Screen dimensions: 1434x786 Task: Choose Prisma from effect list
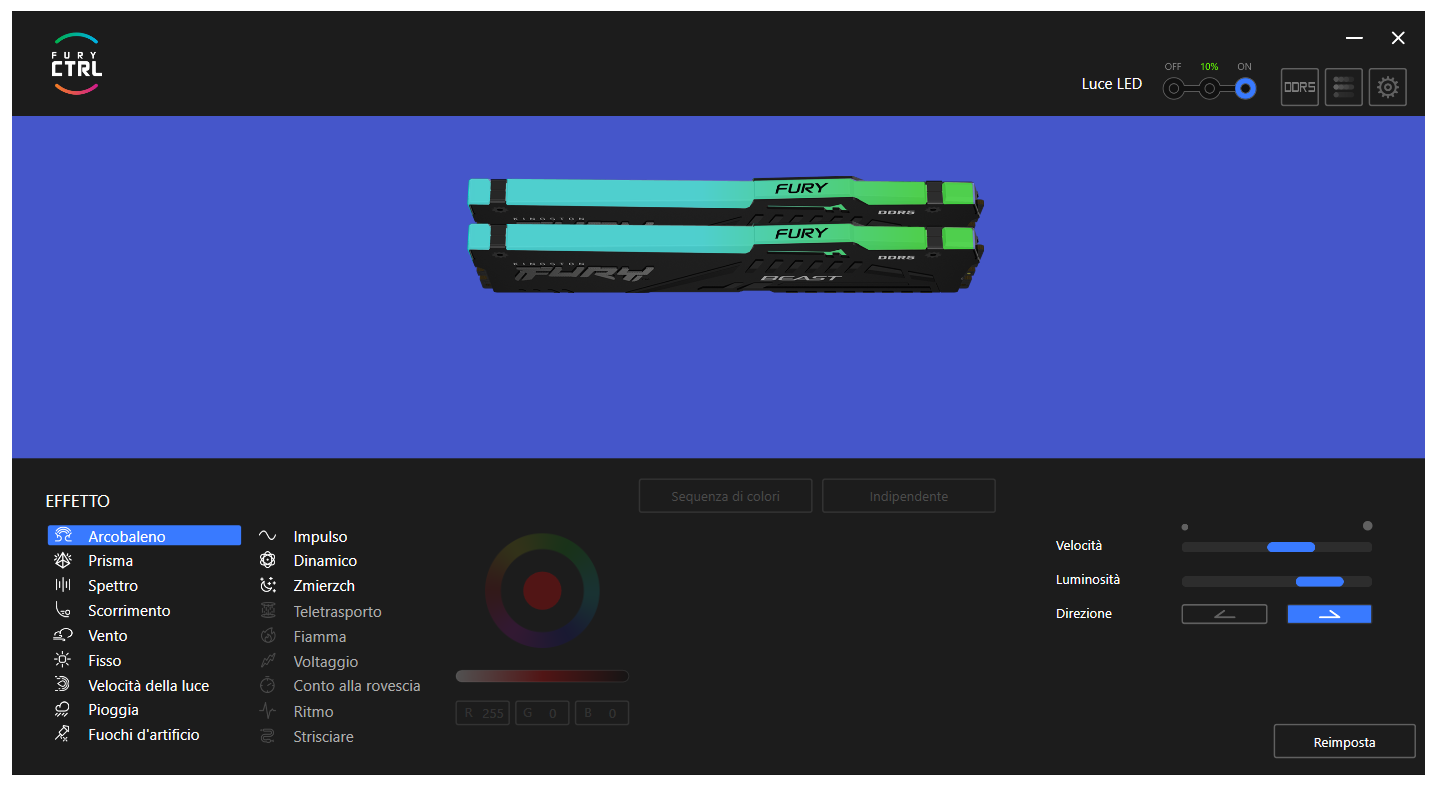tap(110, 561)
